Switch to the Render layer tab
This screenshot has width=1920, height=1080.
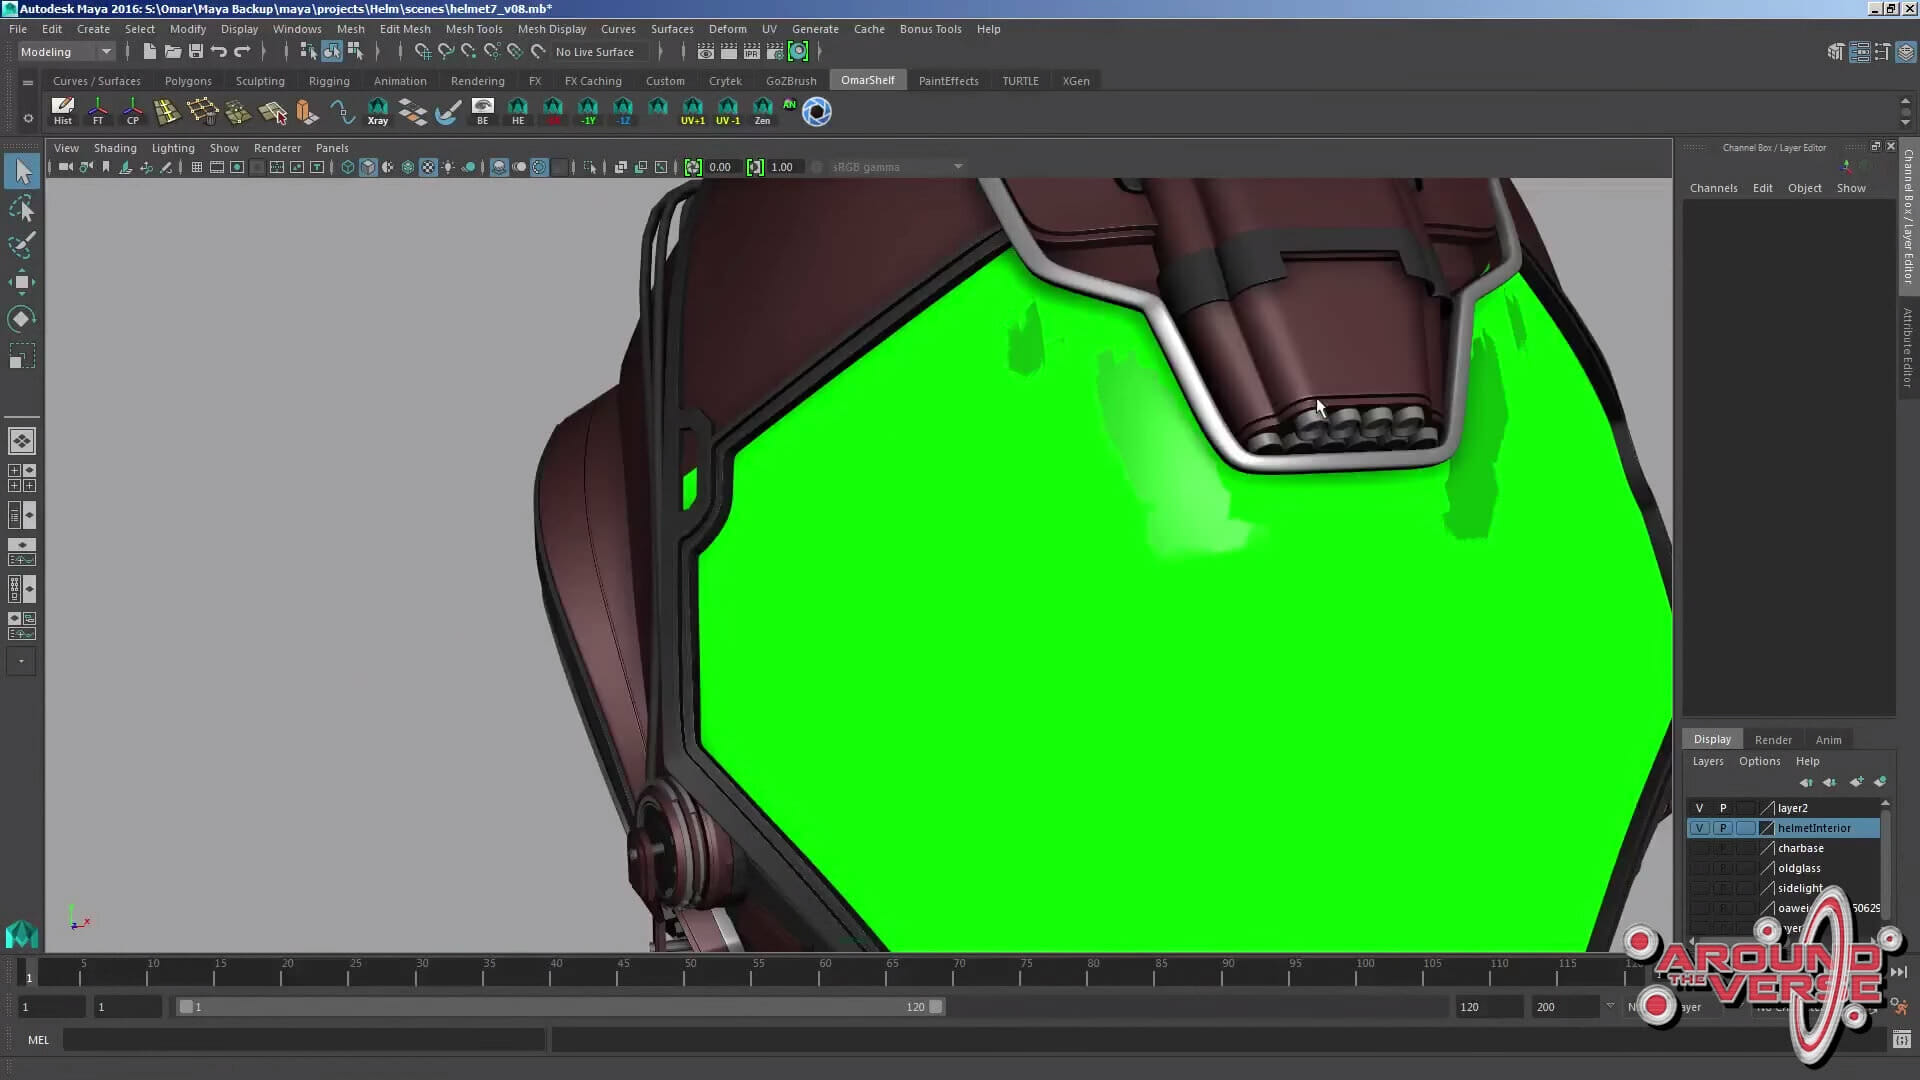[1772, 740]
